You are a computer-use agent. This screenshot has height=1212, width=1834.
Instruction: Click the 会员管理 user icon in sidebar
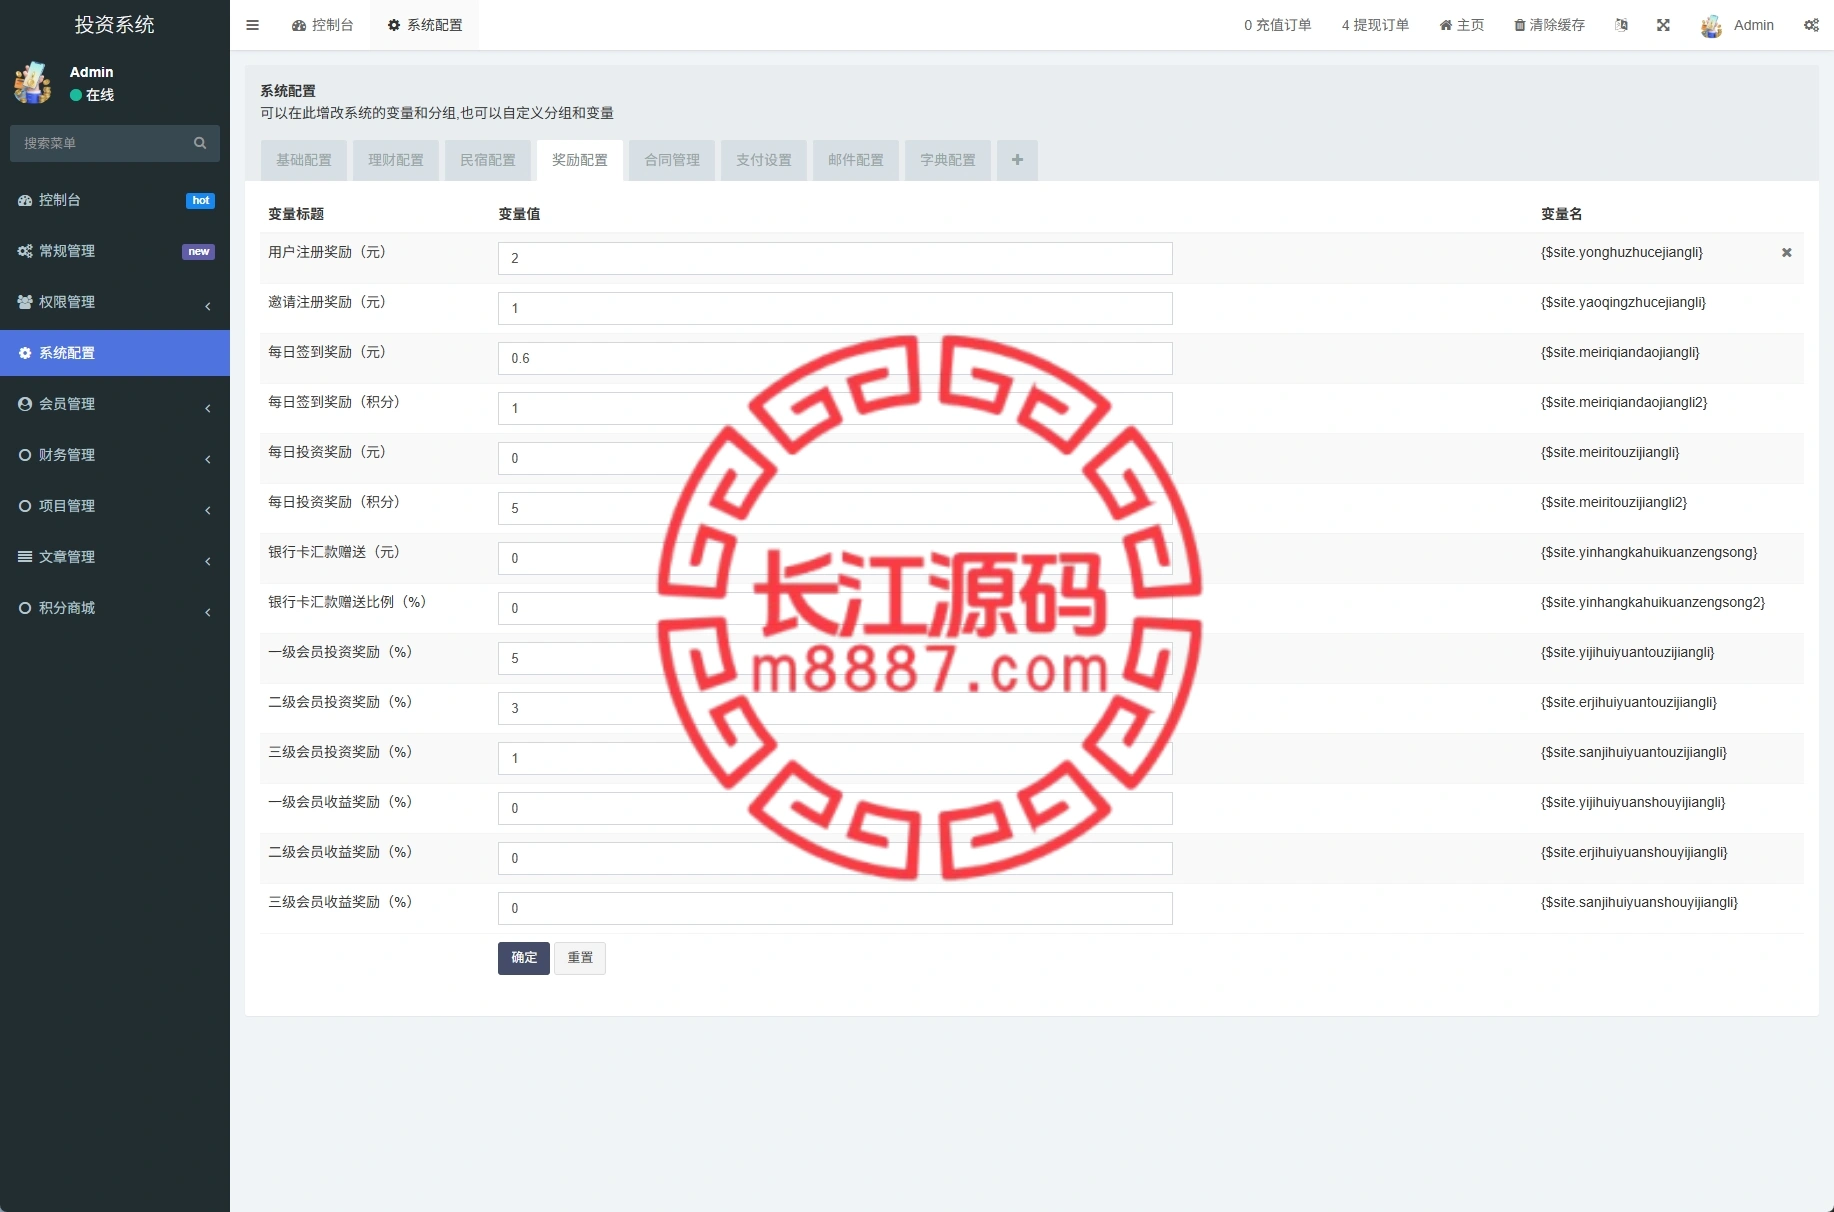tap(25, 404)
